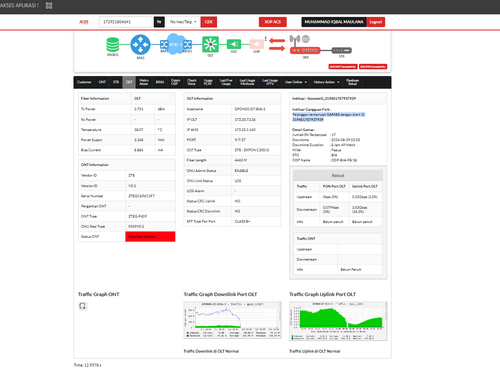500x370 pixels.
Task: Select the faded red ODP node icon
Action: point(256,44)
